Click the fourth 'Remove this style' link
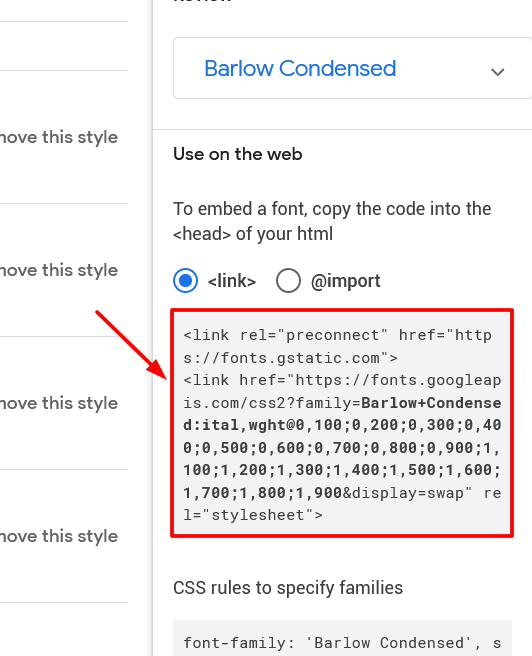 click(x=59, y=536)
